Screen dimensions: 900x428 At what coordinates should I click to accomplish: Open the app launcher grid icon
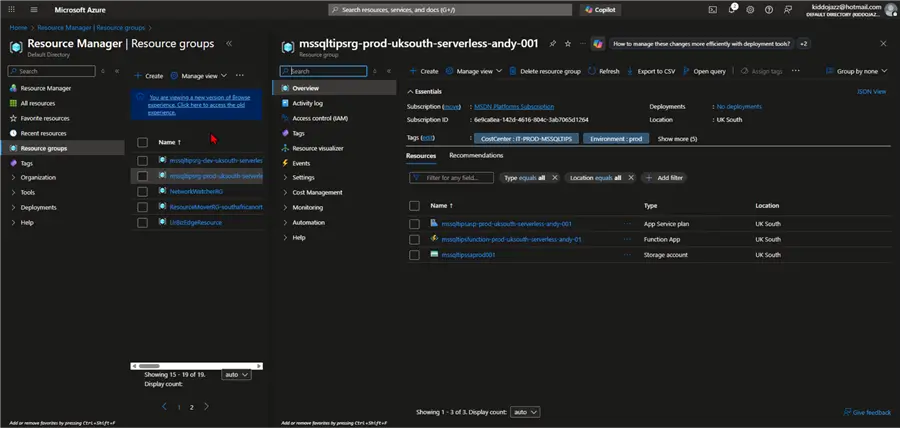(x=11, y=10)
